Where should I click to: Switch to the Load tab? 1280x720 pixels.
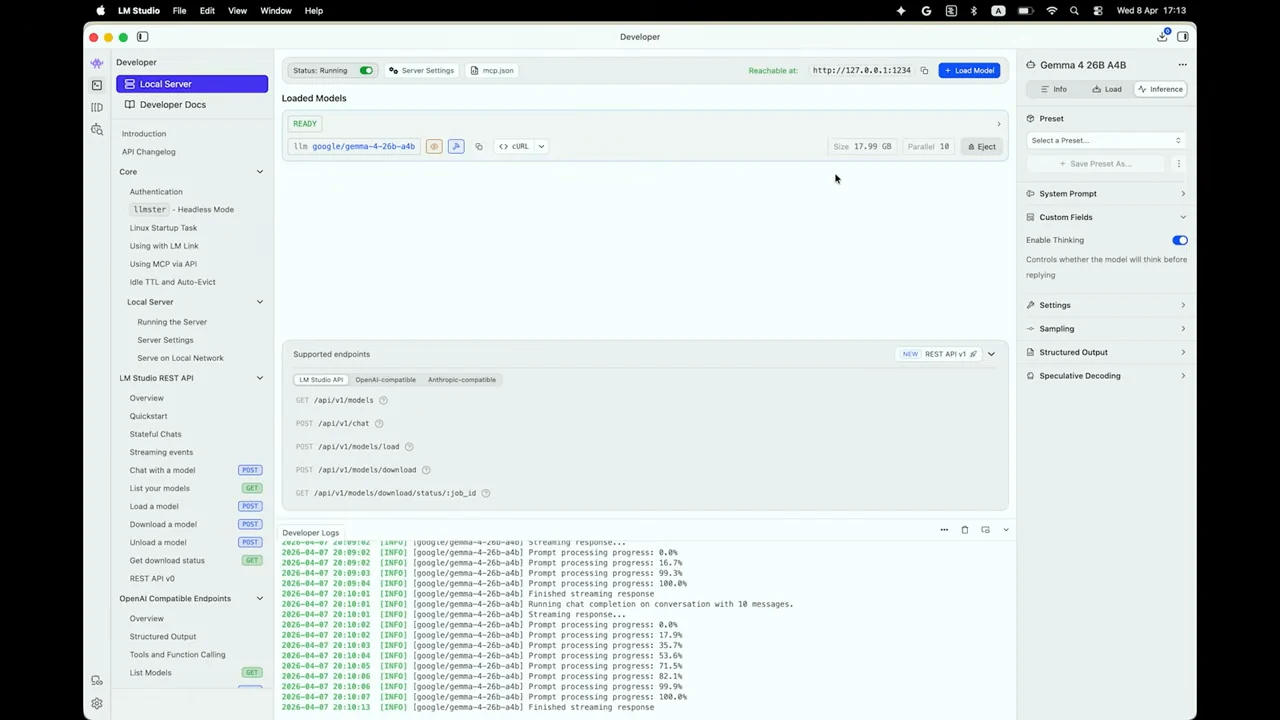(x=1106, y=90)
